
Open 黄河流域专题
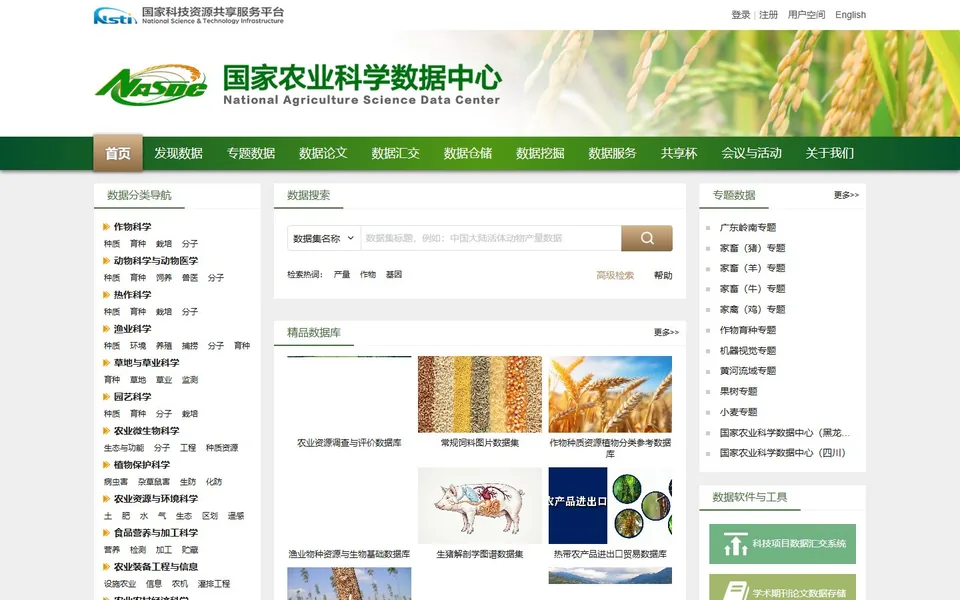coord(748,371)
